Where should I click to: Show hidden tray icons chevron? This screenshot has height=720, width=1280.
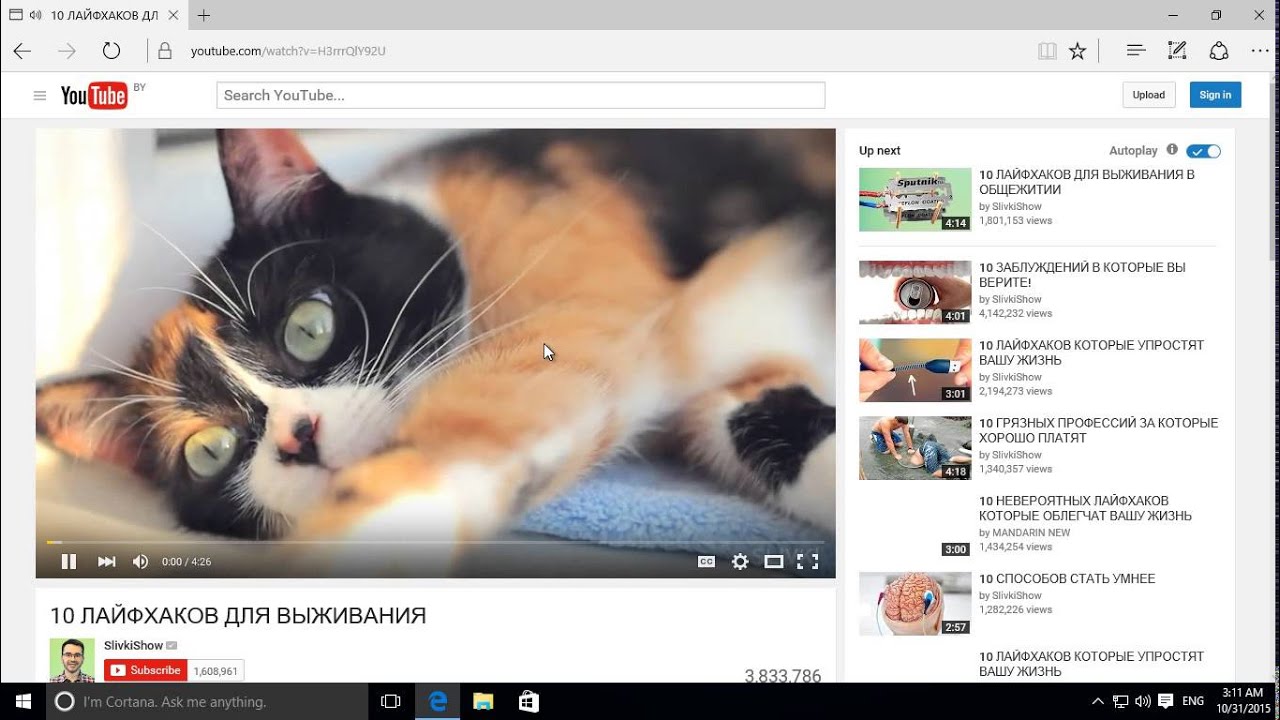pyautogui.click(x=1097, y=701)
